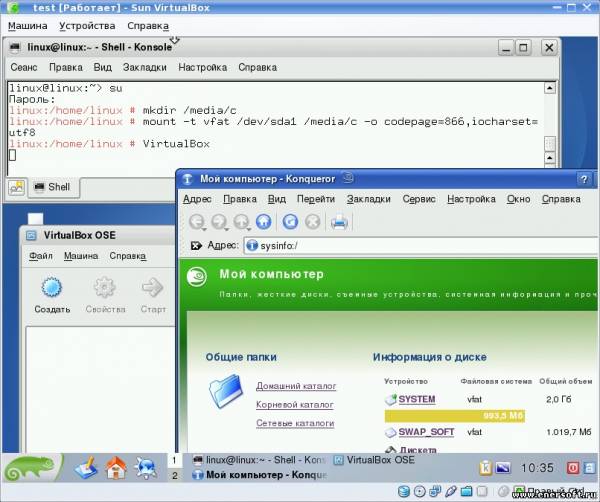This screenshot has height=502, width=600.
Task: Launch the web browser globe icon in panel
Action: [146, 468]
